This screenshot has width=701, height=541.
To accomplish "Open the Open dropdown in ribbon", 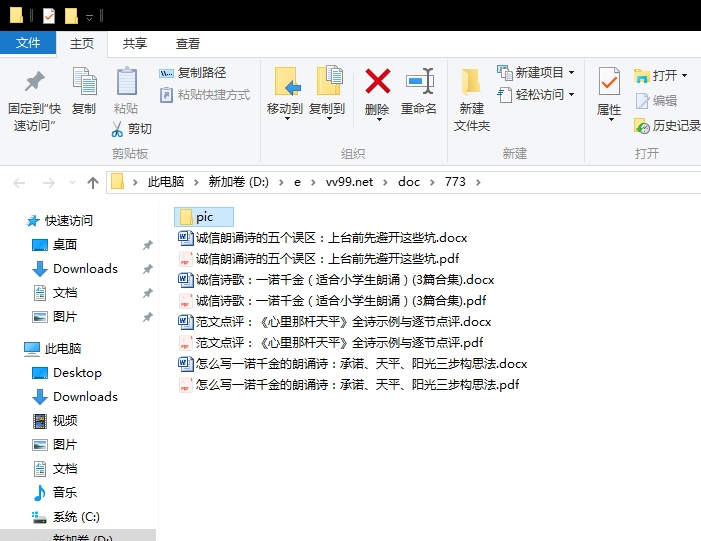I will coord(661,76).
